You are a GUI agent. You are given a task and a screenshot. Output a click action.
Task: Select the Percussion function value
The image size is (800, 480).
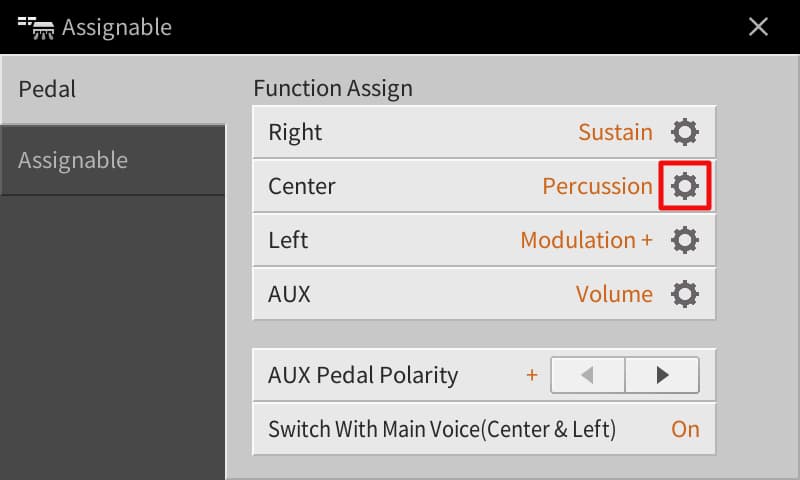pos(597,186)
